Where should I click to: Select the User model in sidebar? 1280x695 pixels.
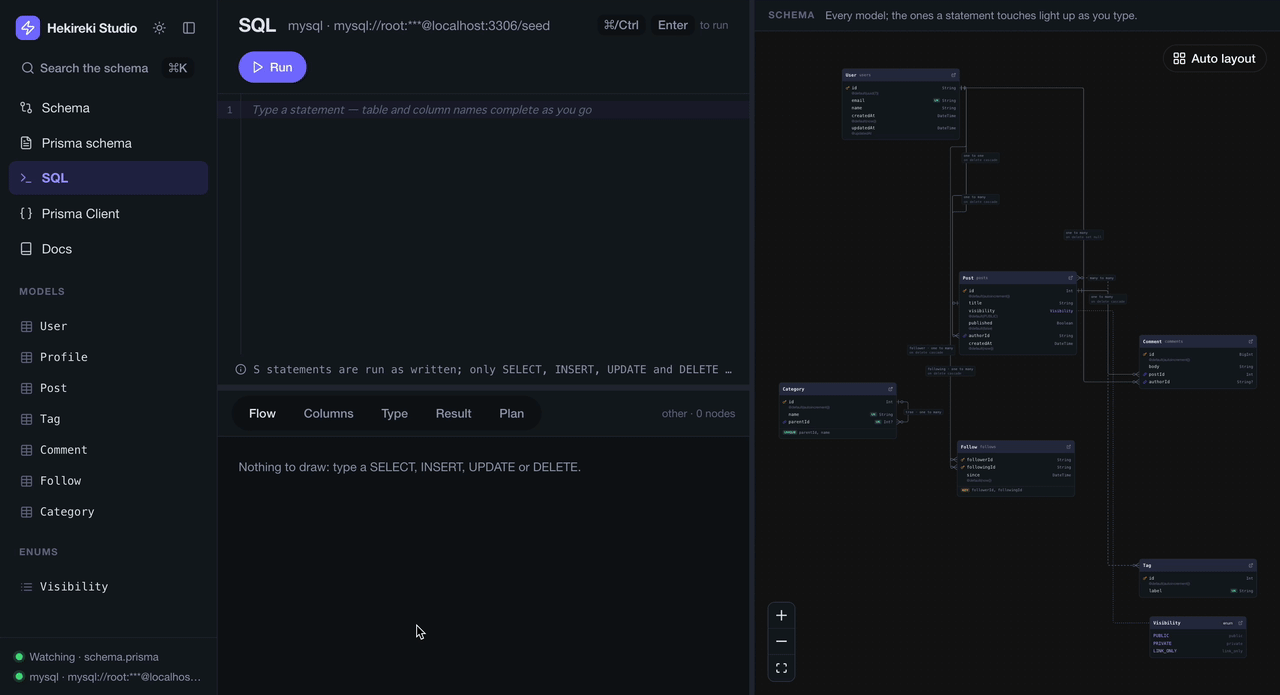[108, 326]
